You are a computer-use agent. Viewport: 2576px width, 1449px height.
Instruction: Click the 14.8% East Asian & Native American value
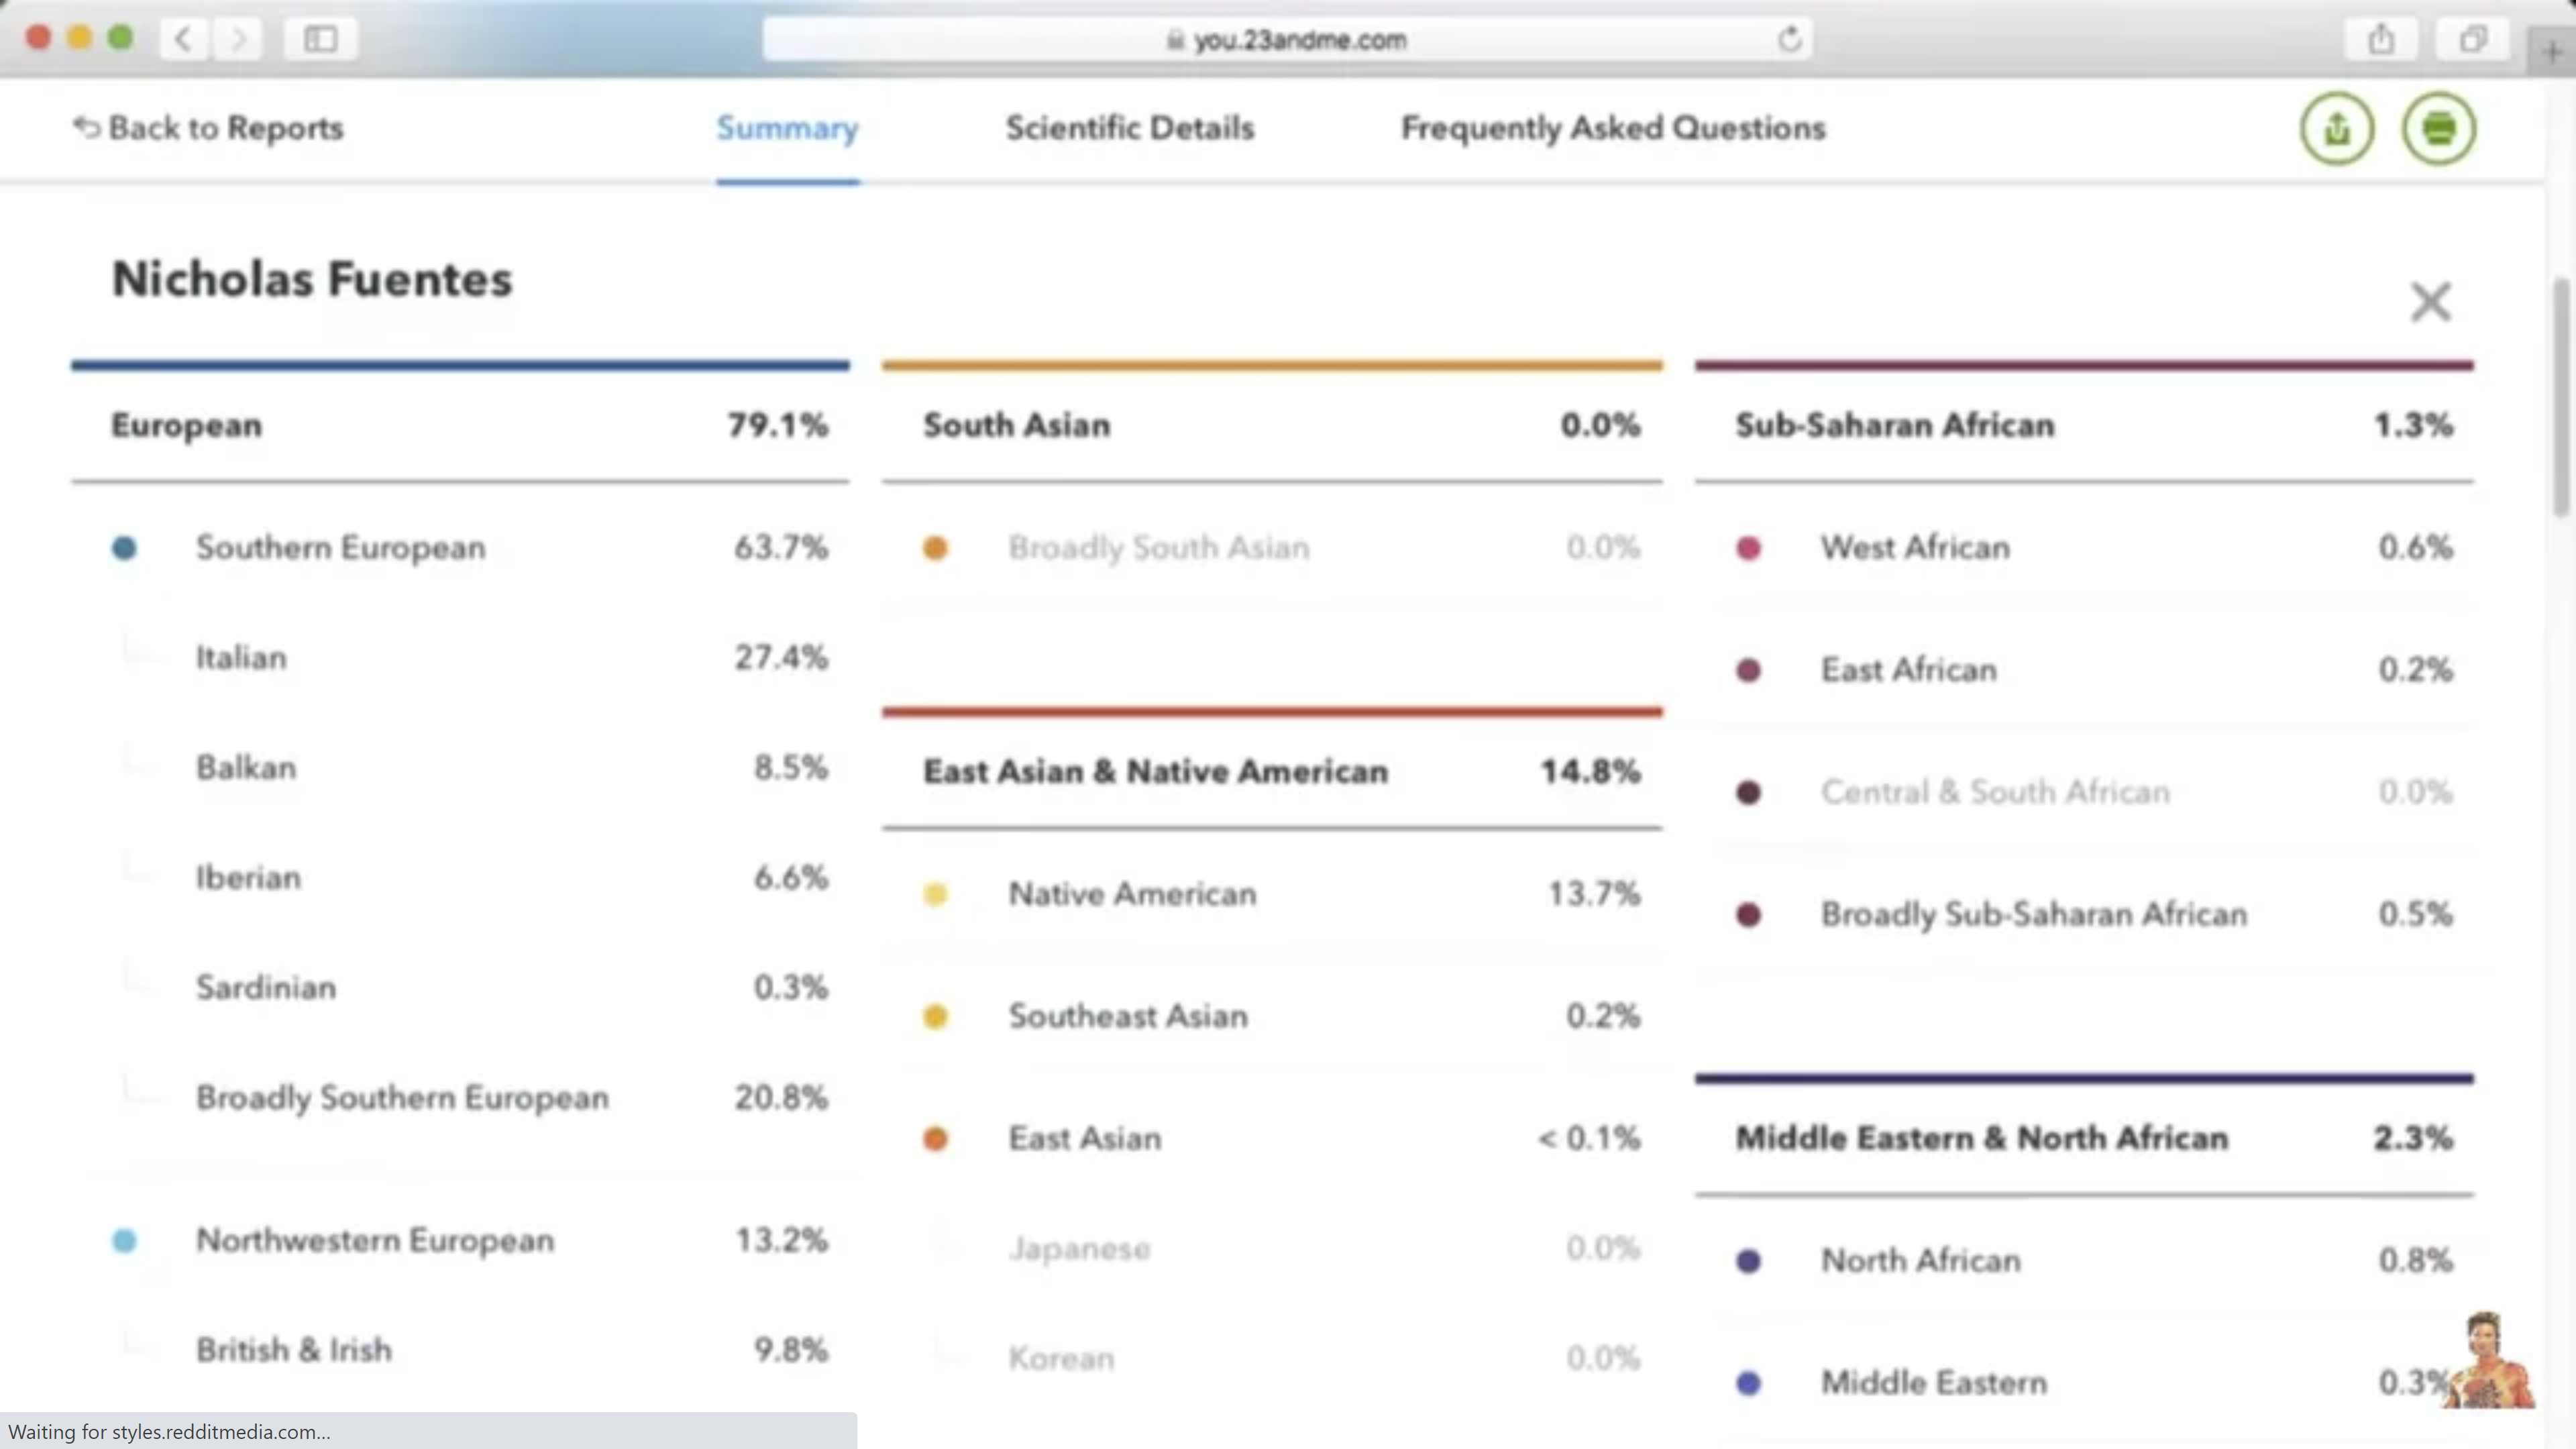pos(1590,771)
